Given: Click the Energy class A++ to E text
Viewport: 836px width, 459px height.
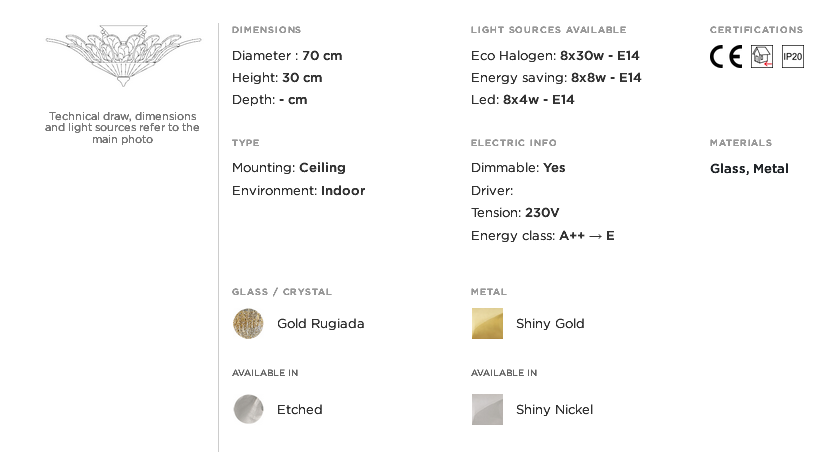Looking at the screenshot, I should point(543,236).
